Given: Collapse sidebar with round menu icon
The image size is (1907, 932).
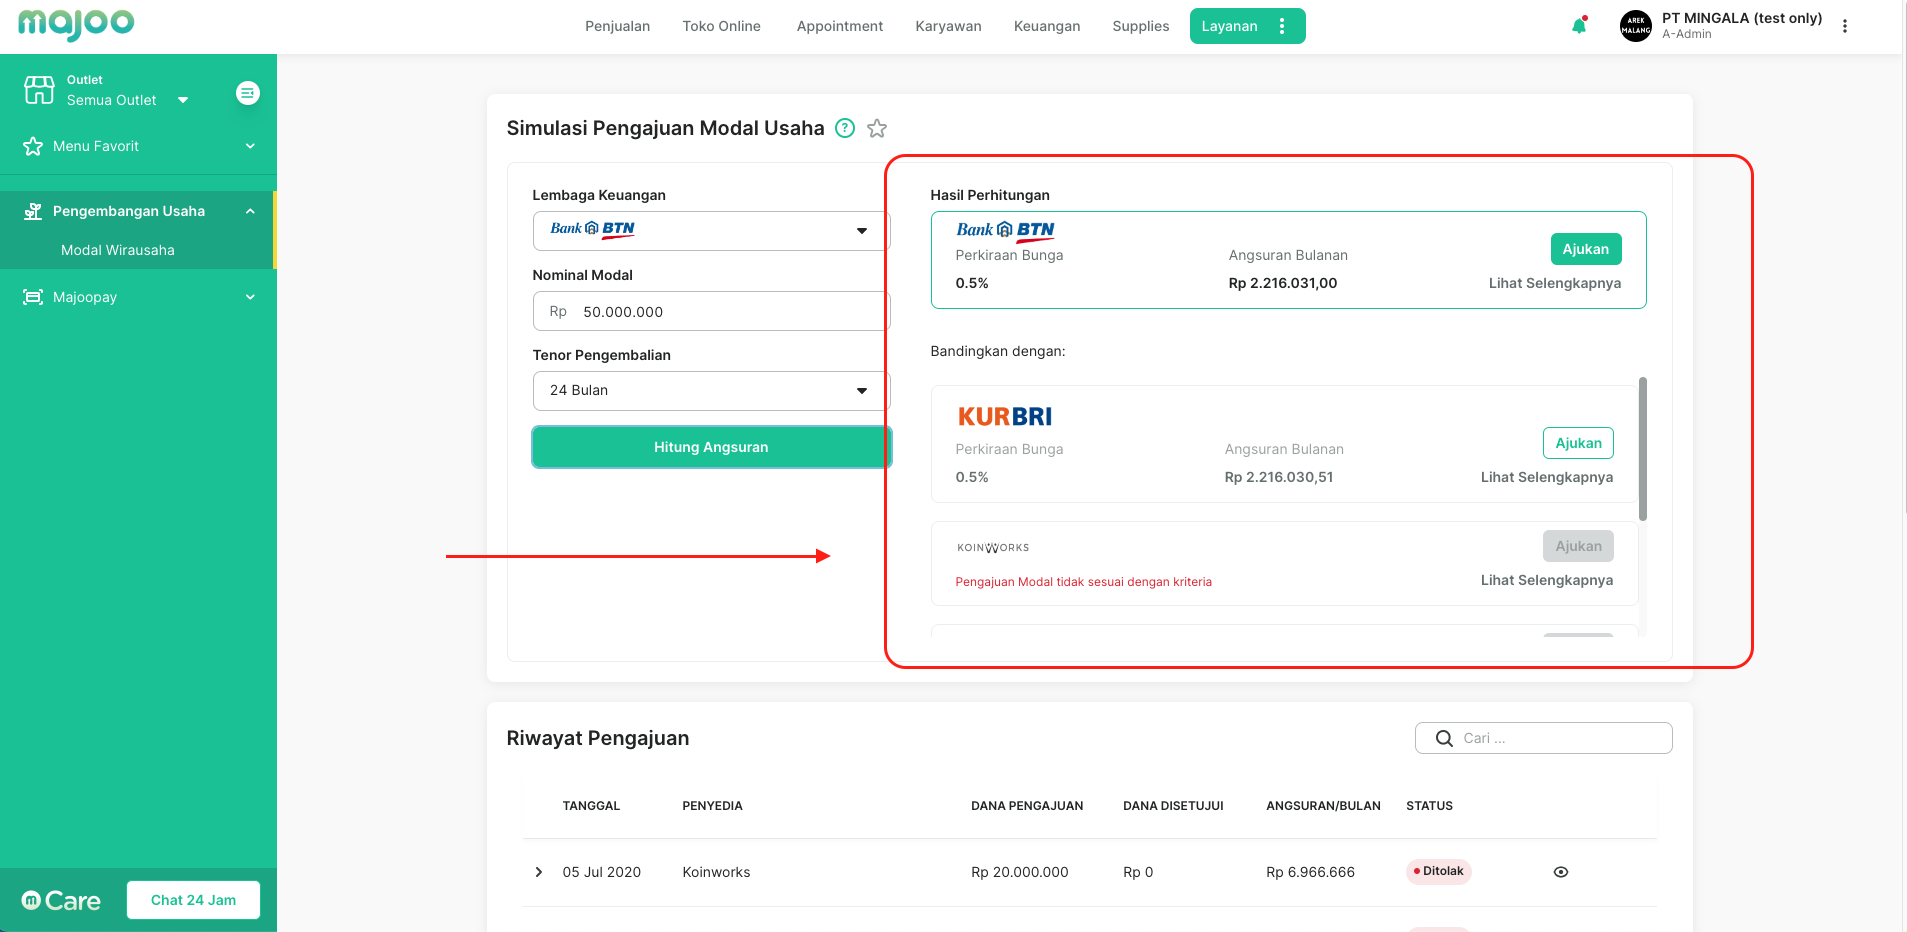Looking at the screenshot, I should coord(248,93).
